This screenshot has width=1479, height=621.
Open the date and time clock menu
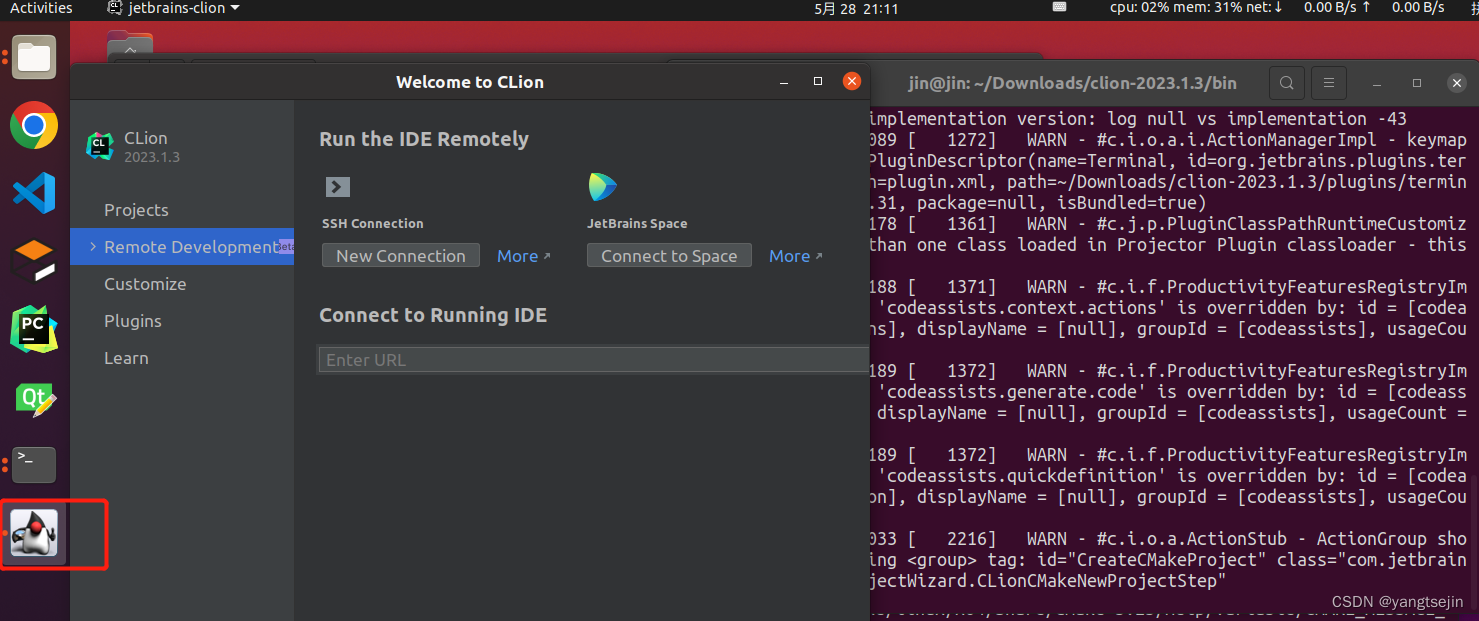[x=856, y=8]
